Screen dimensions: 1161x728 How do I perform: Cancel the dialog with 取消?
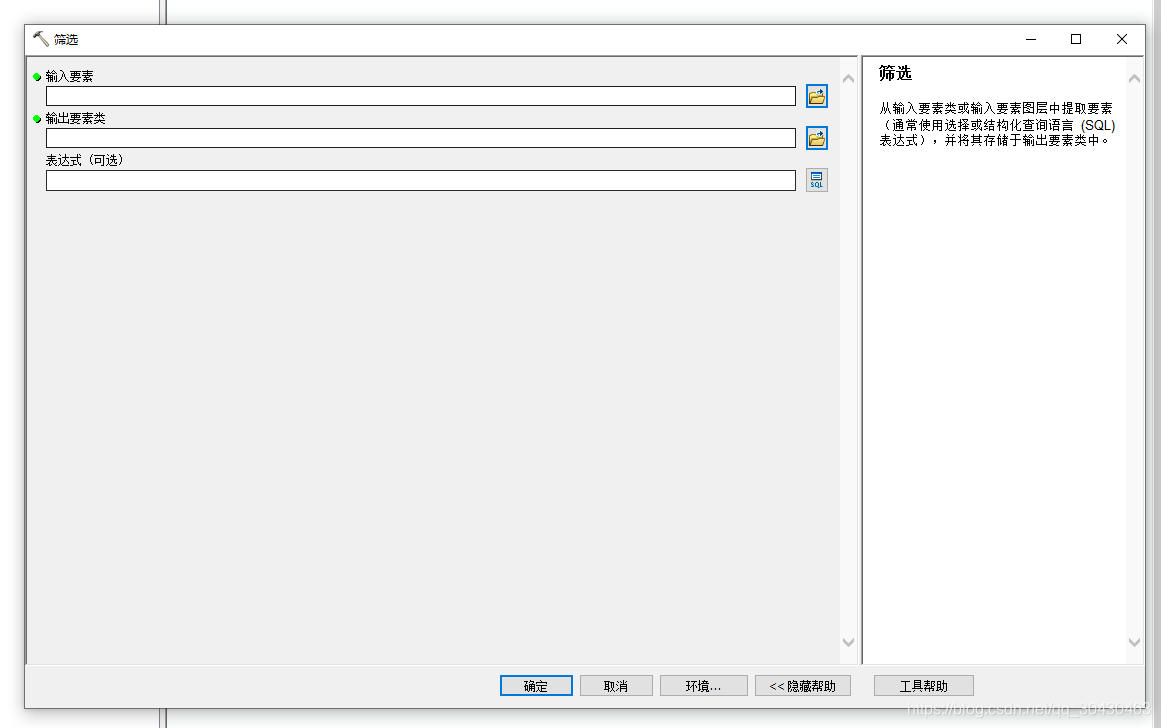click(x=616, y=685)
